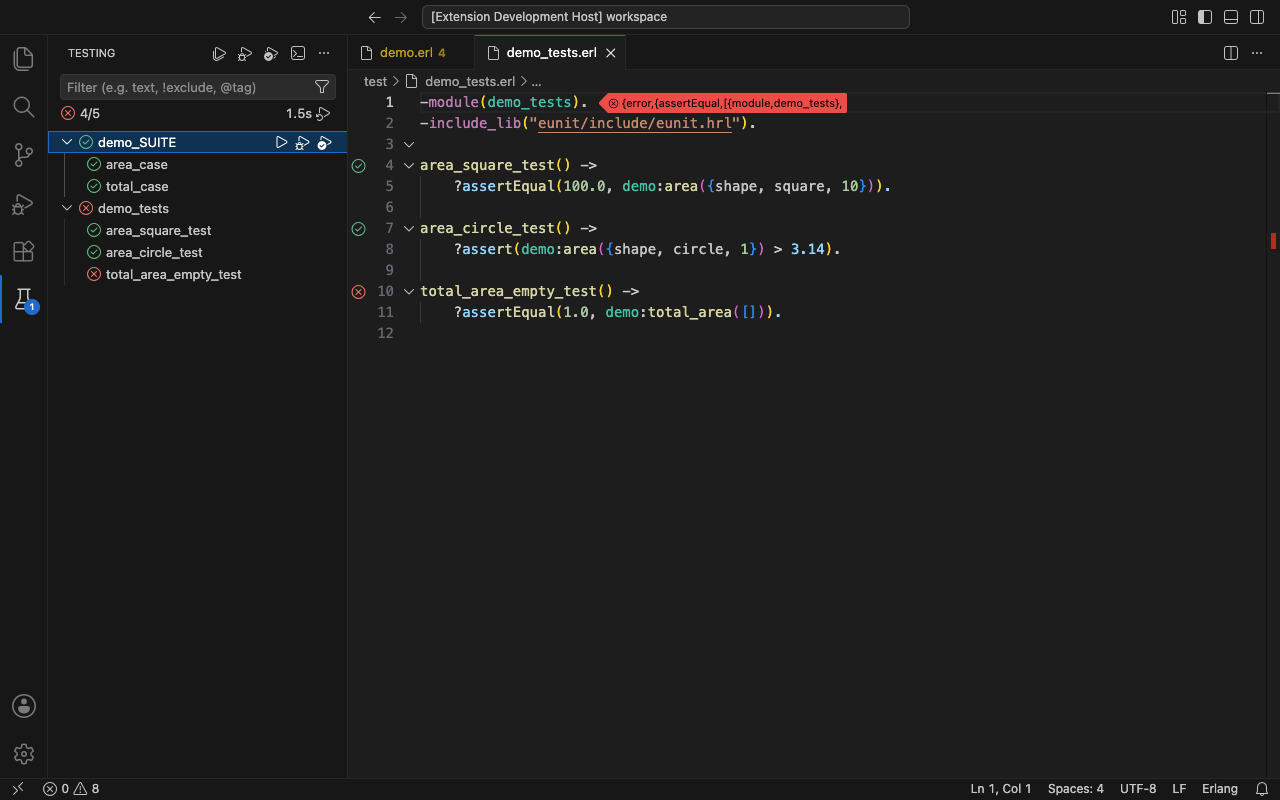The image size is (1280, 800).
Task: Run all tests from Testing header
Action: pyautogui.click(x=219, y=54)
